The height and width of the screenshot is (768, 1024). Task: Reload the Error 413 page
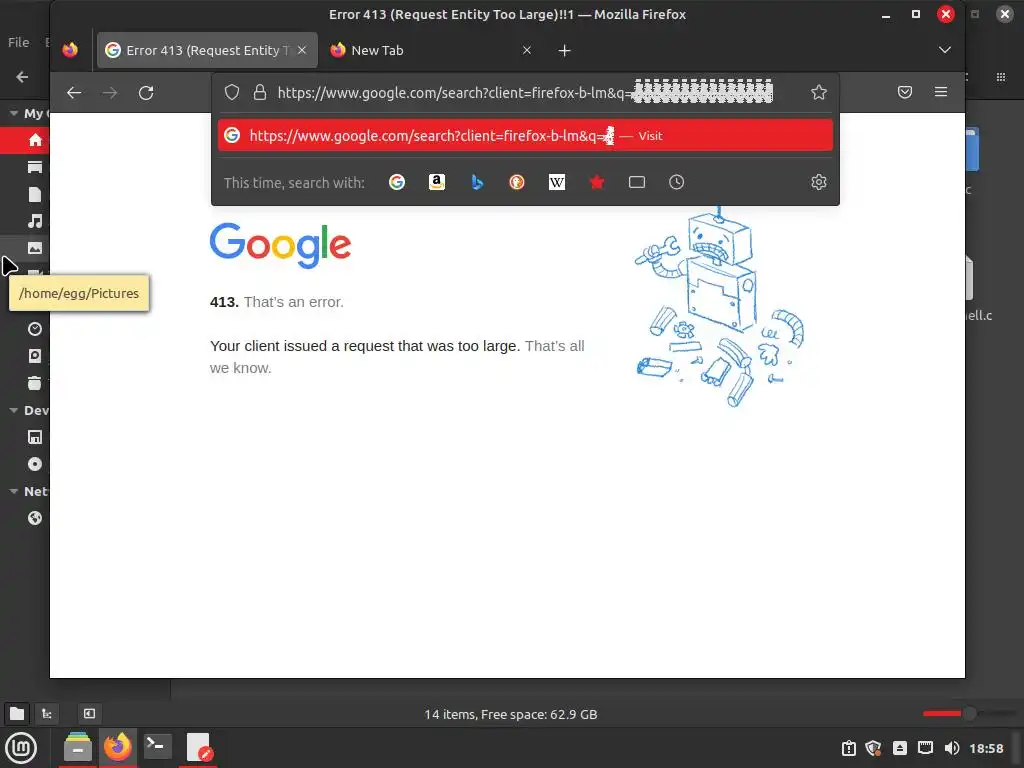[x=146, y=93]
